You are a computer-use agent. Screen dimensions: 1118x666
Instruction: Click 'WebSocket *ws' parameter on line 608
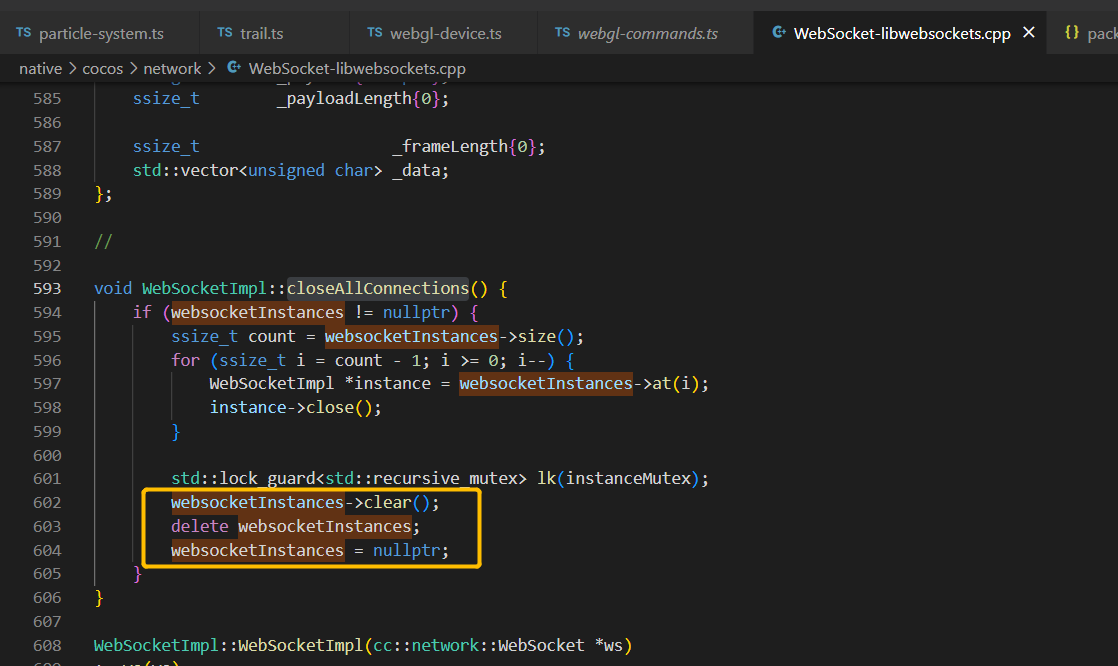tap(560, 645)
